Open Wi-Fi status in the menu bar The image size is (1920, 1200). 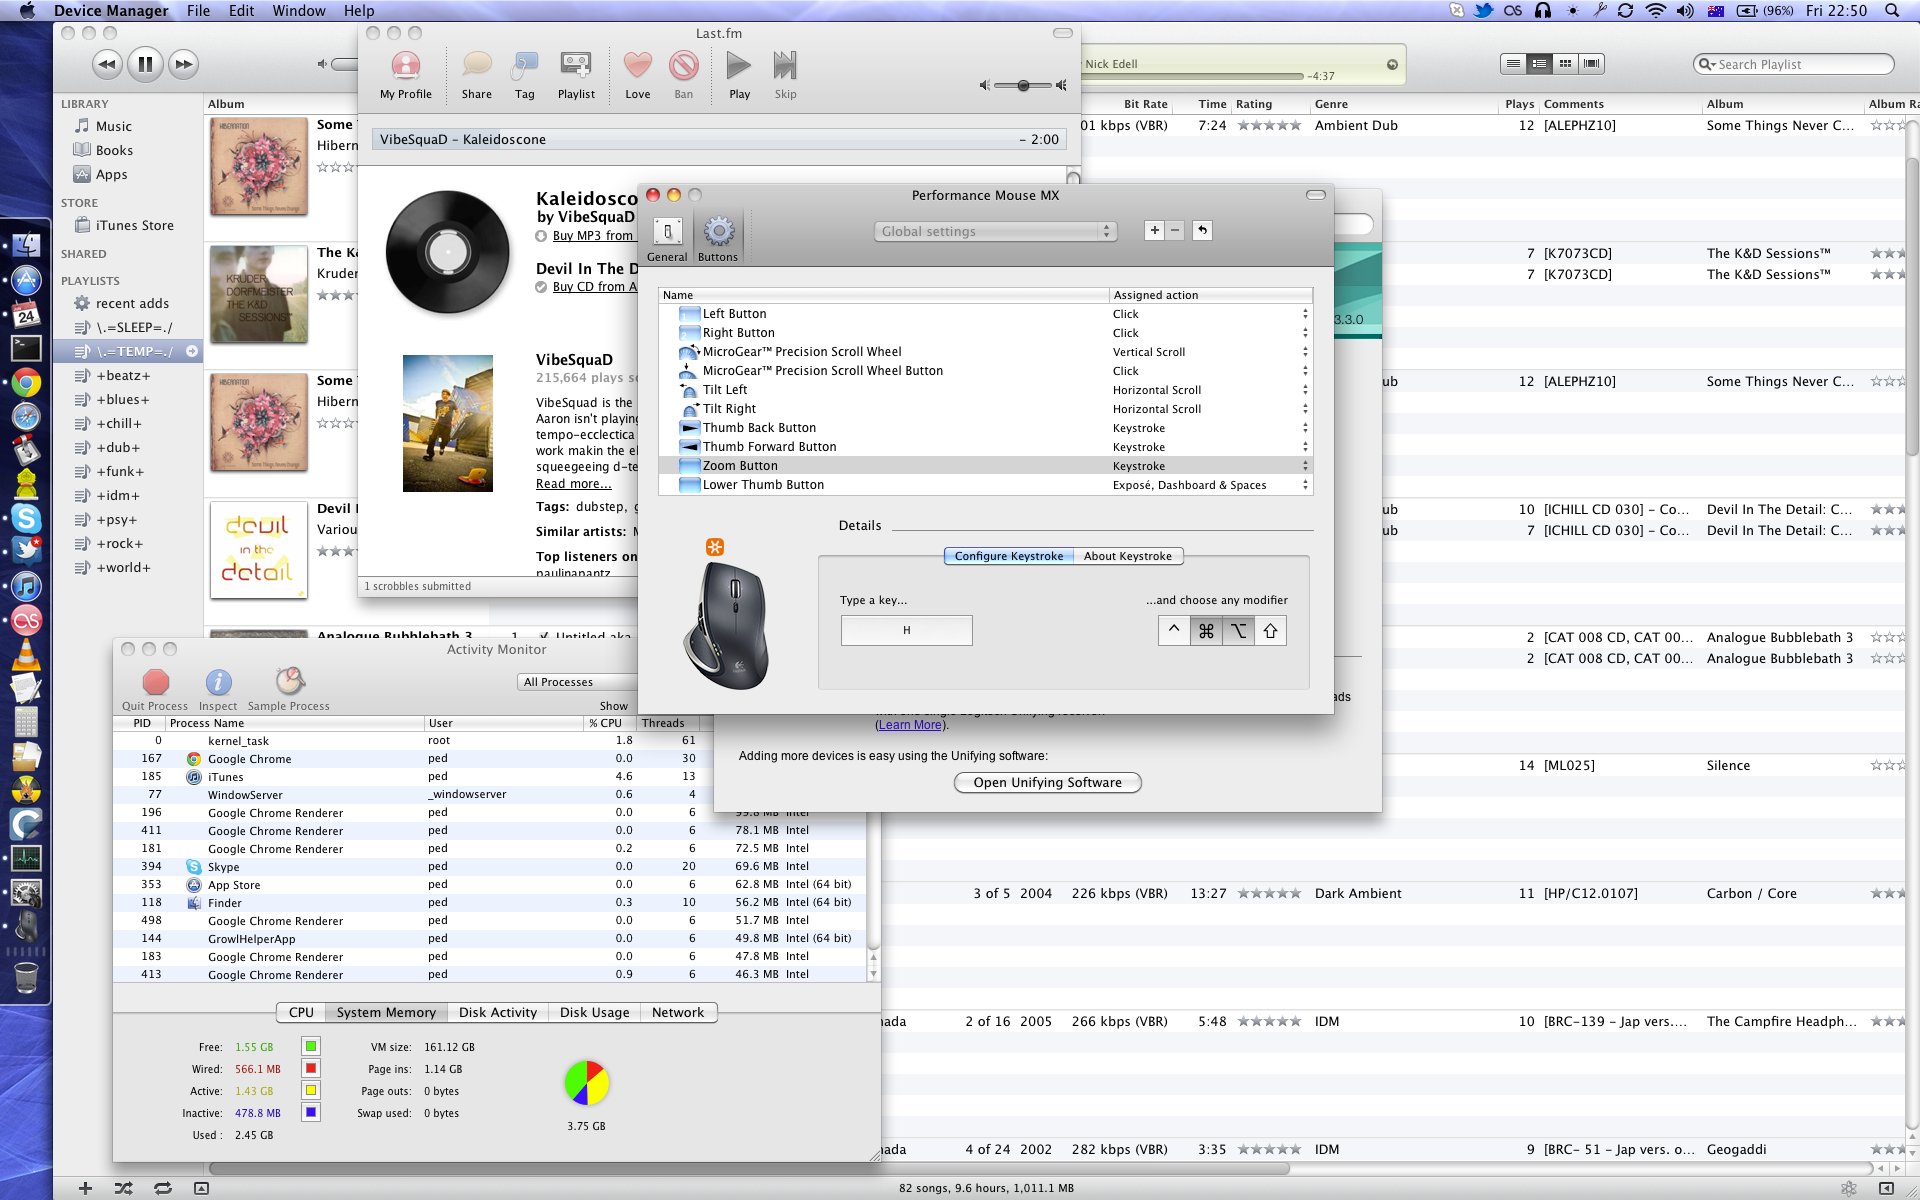(1655, 11)
